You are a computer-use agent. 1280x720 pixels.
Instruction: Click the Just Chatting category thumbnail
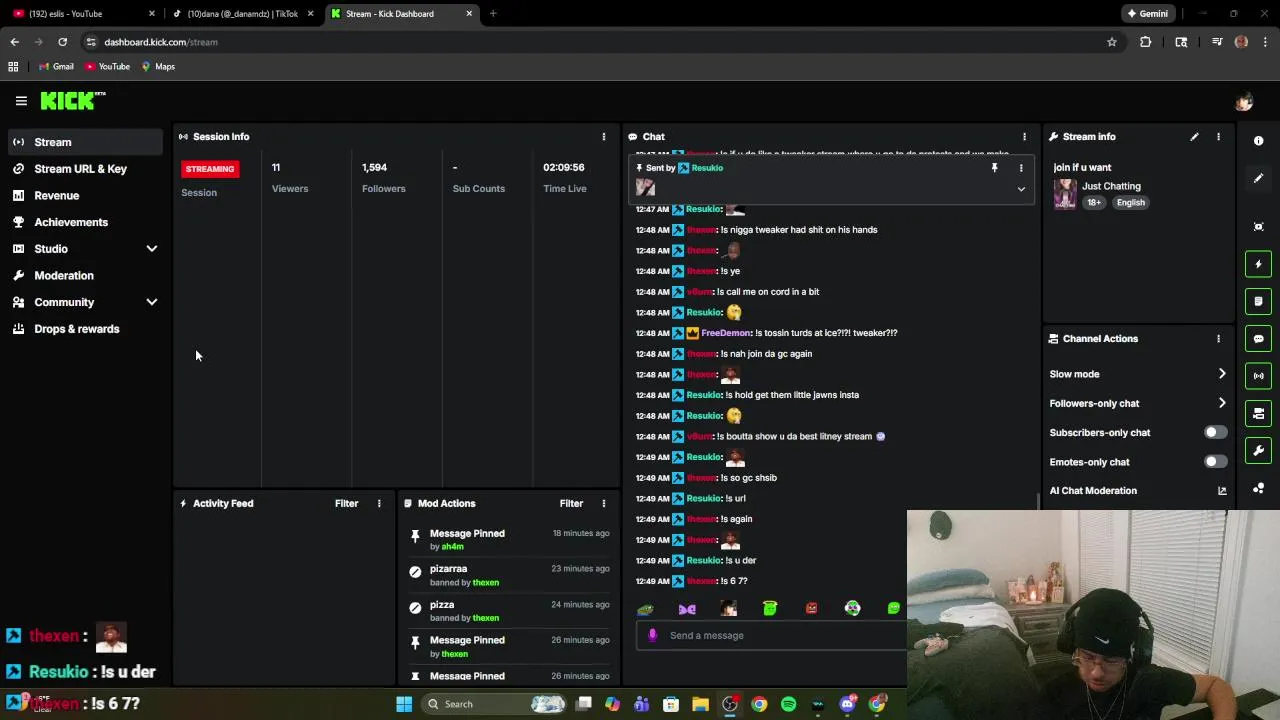[x=1065, y=194]
